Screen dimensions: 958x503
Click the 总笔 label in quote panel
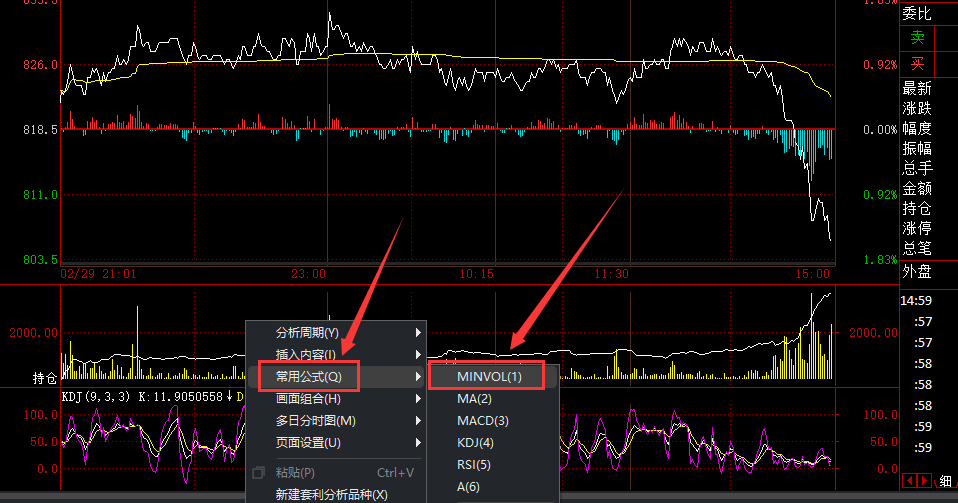pos(917,248)
